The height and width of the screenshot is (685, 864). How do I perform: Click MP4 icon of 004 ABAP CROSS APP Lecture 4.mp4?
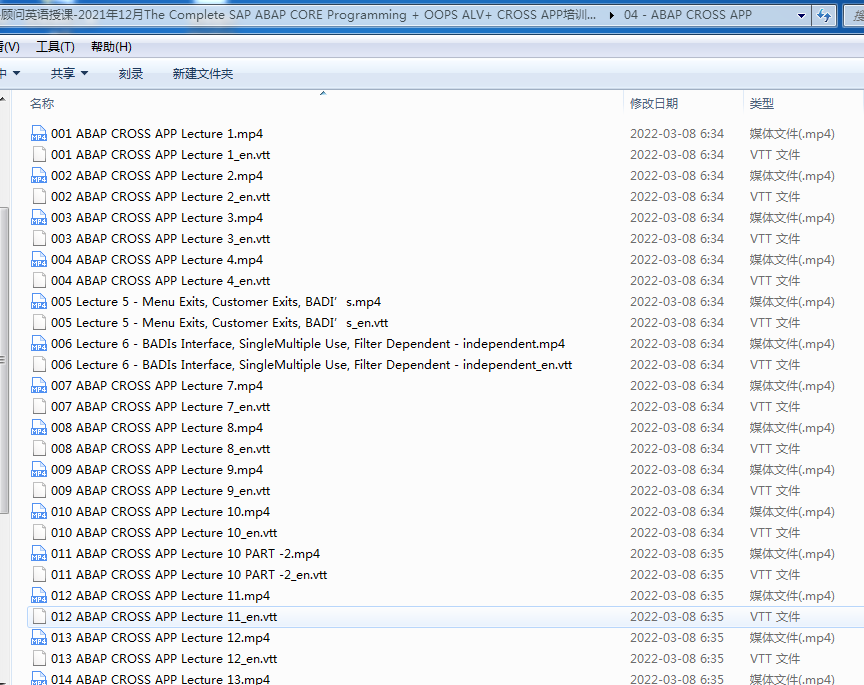[39, 260]
